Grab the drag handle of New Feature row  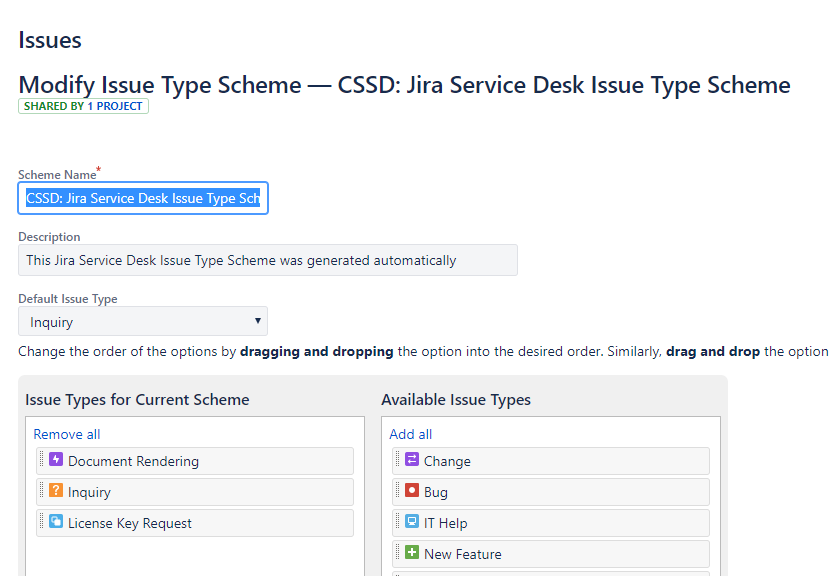[x=398, y=552]
